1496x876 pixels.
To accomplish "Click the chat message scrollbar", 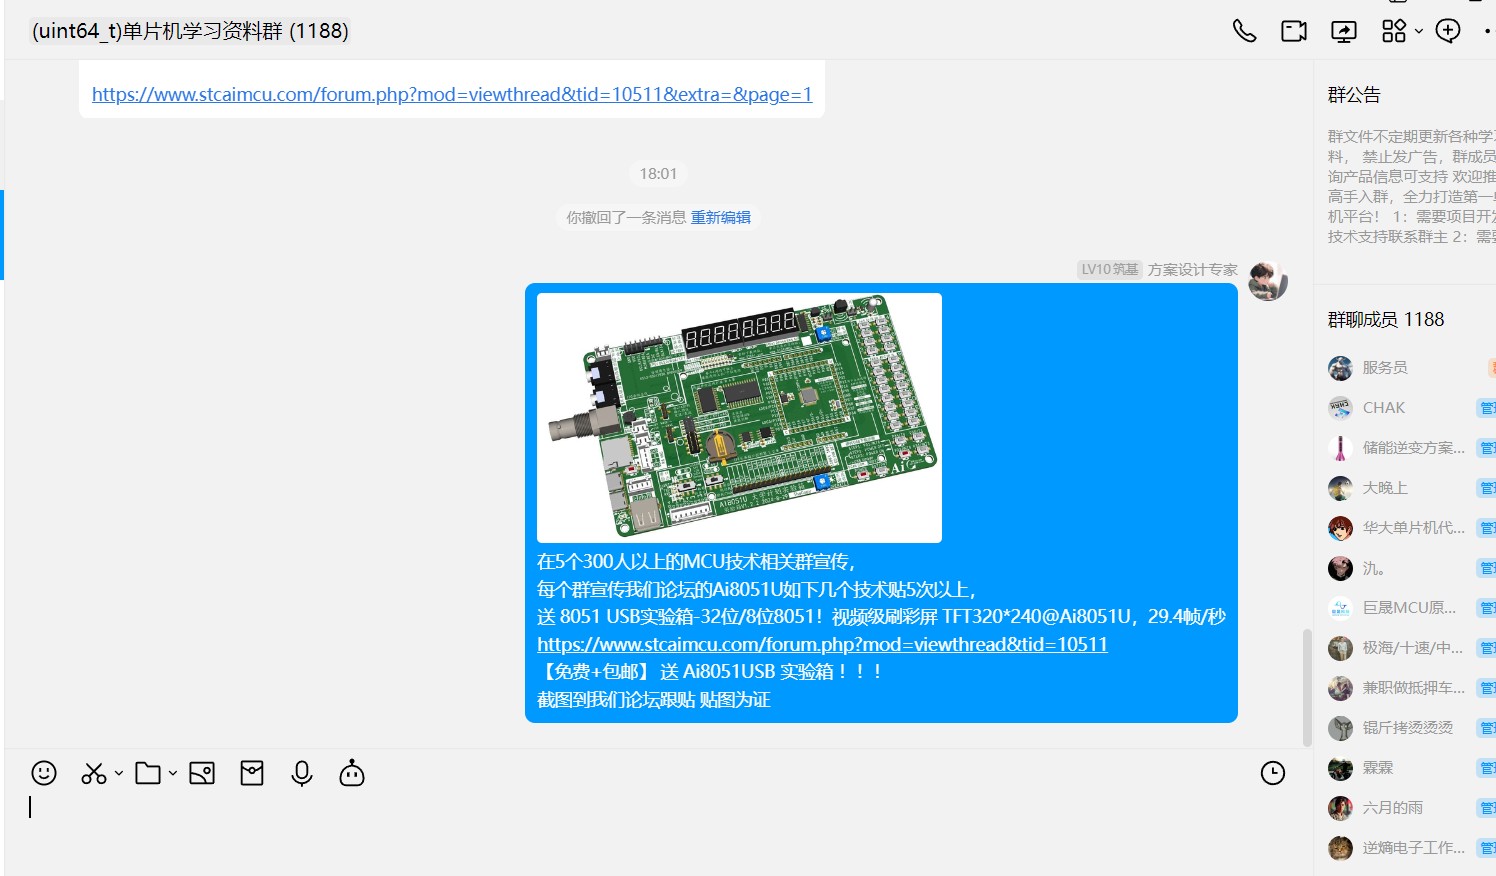I will (1307, 688).
